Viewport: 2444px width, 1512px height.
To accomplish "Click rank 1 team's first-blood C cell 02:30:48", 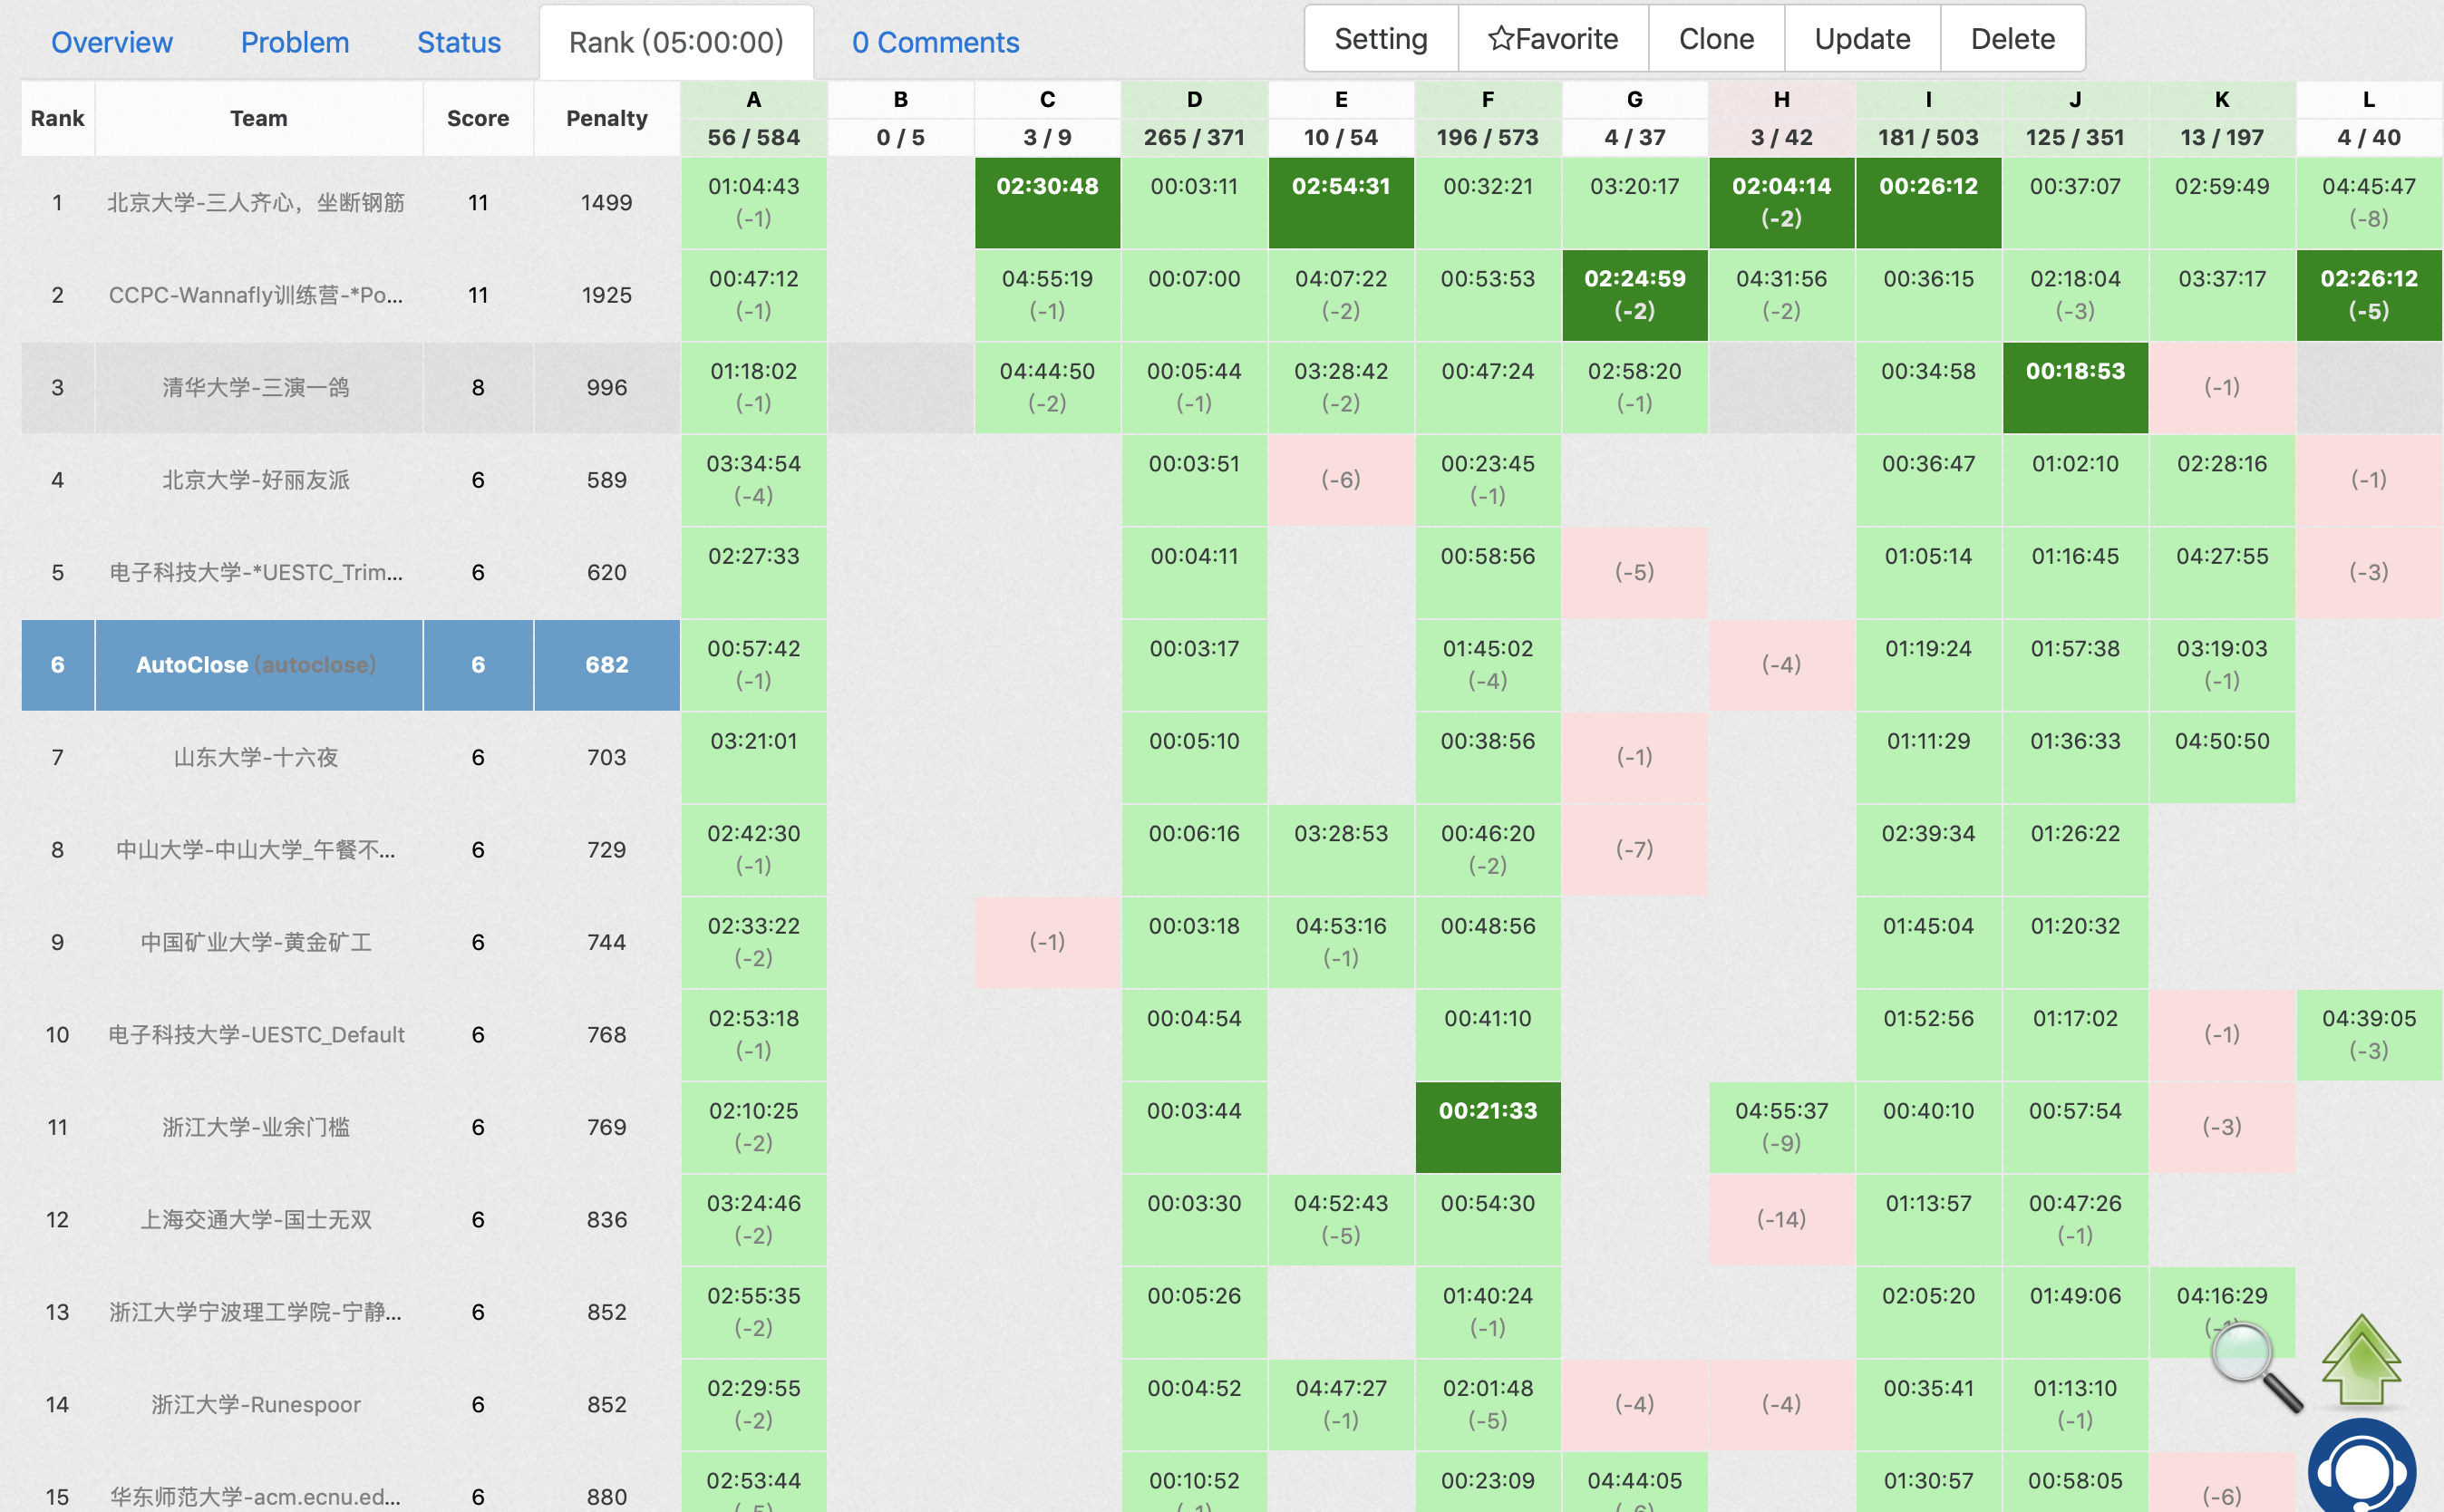I will pos(1047,202).
